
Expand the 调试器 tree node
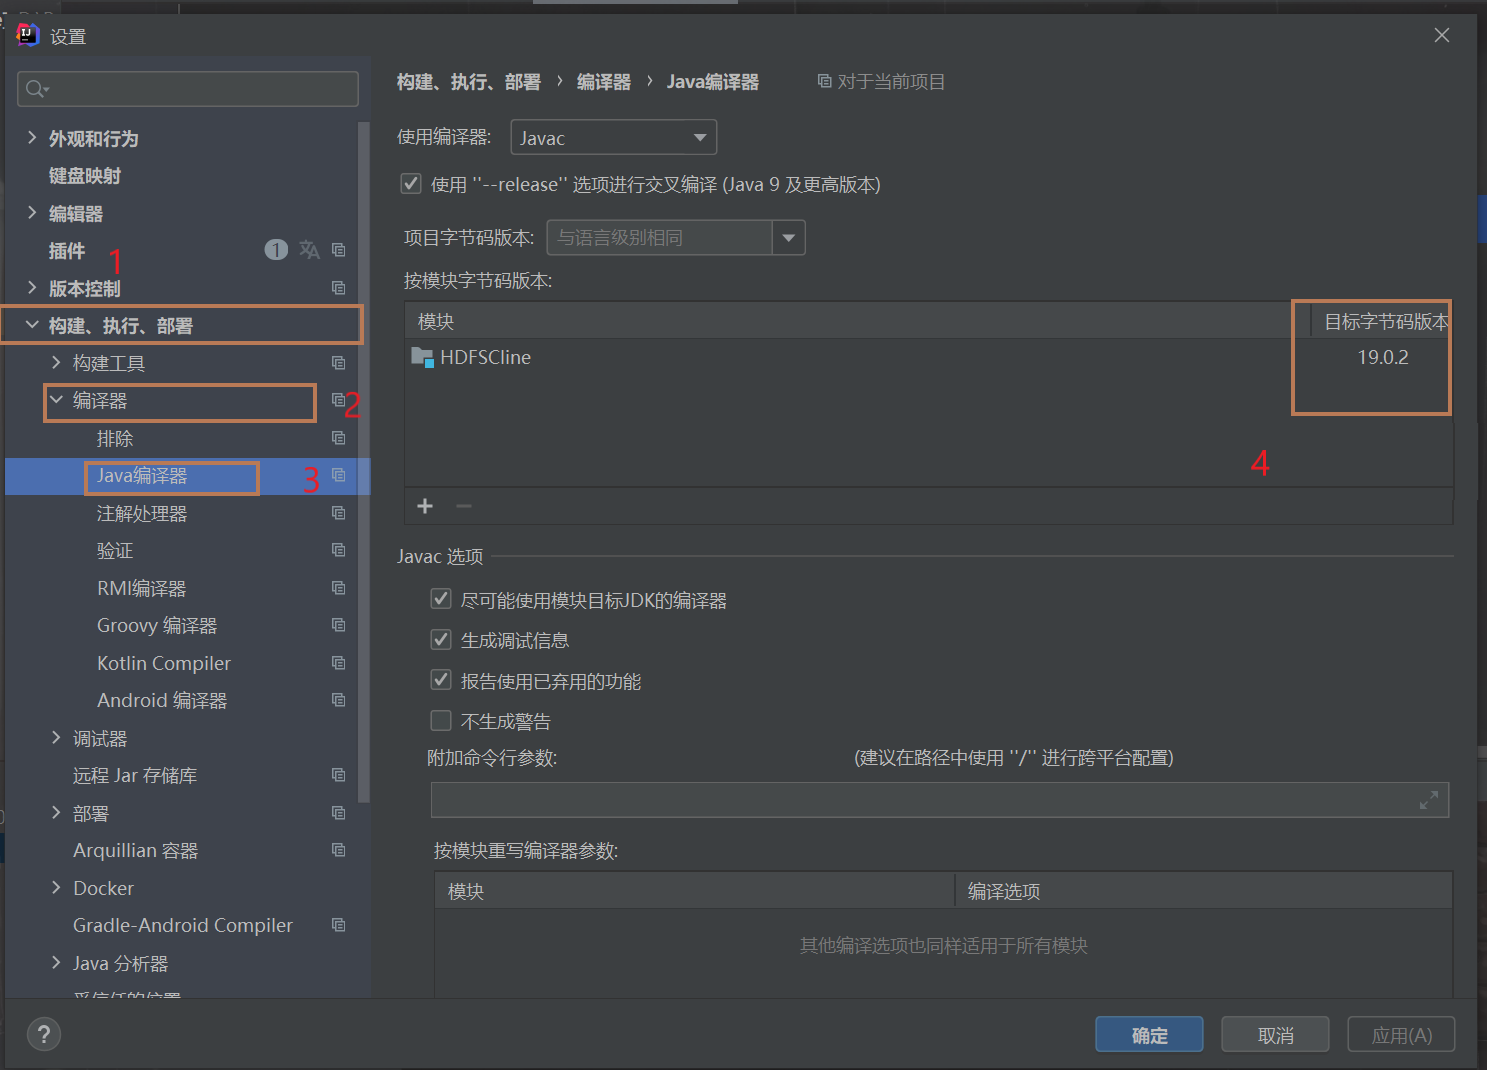[56, 738]
